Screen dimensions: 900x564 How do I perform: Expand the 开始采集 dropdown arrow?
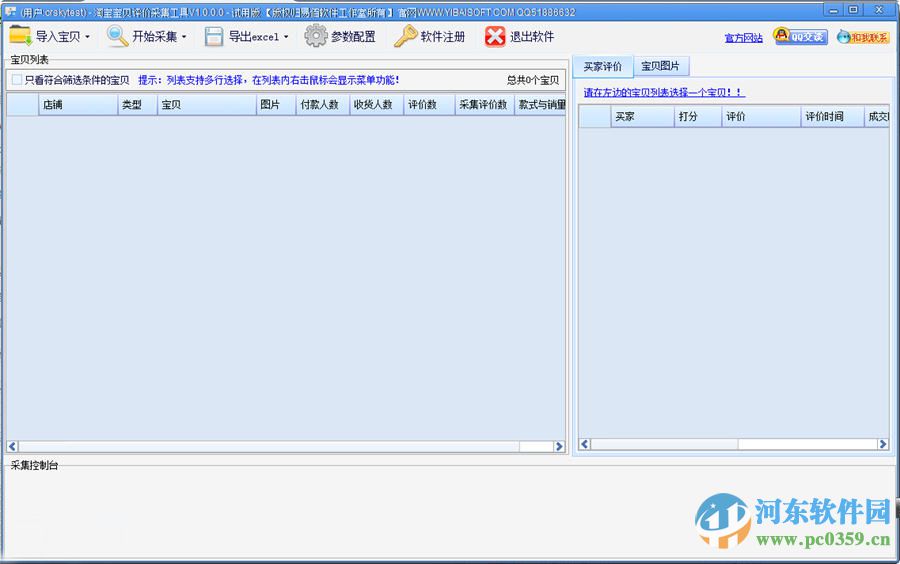click(184, 37)
